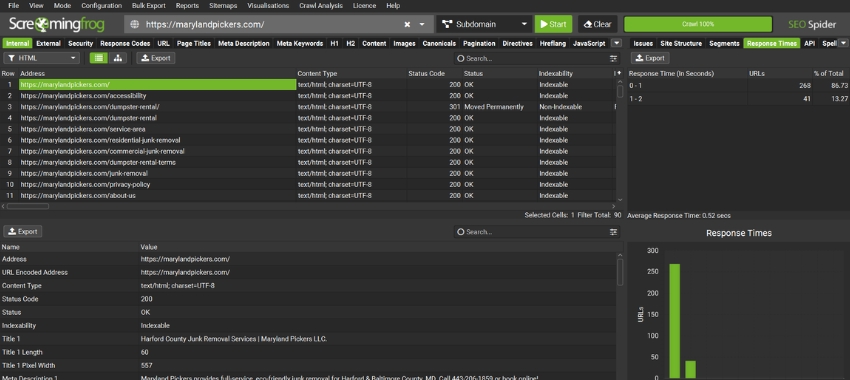Sort by the URLs column in Response Times
Image resolution: width=850 pixels, height=380 pixels.
(x=757, y=73)
